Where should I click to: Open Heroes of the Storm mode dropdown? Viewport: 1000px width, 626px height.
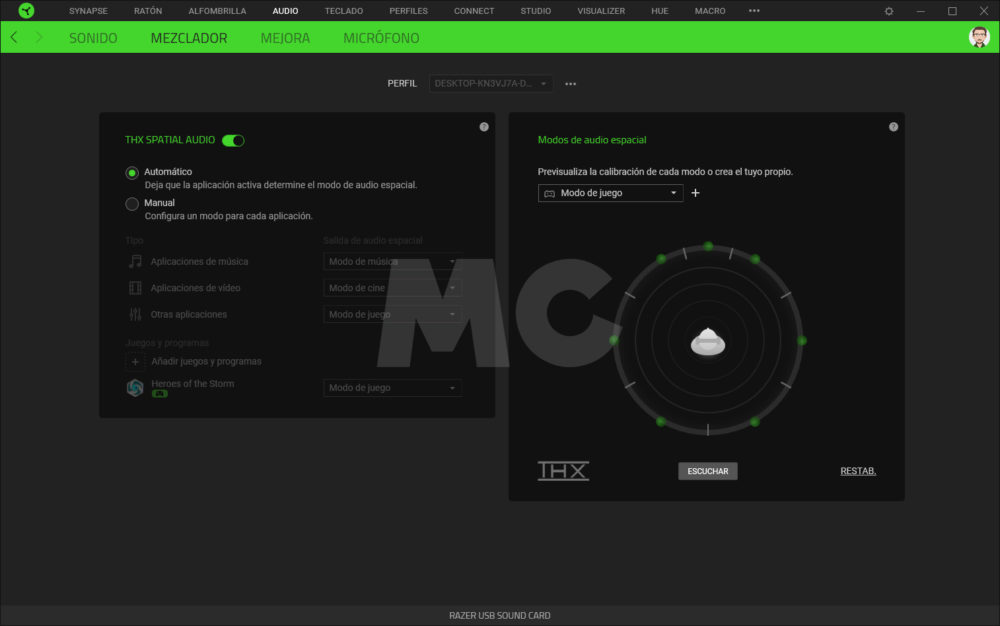click(392, 388)
